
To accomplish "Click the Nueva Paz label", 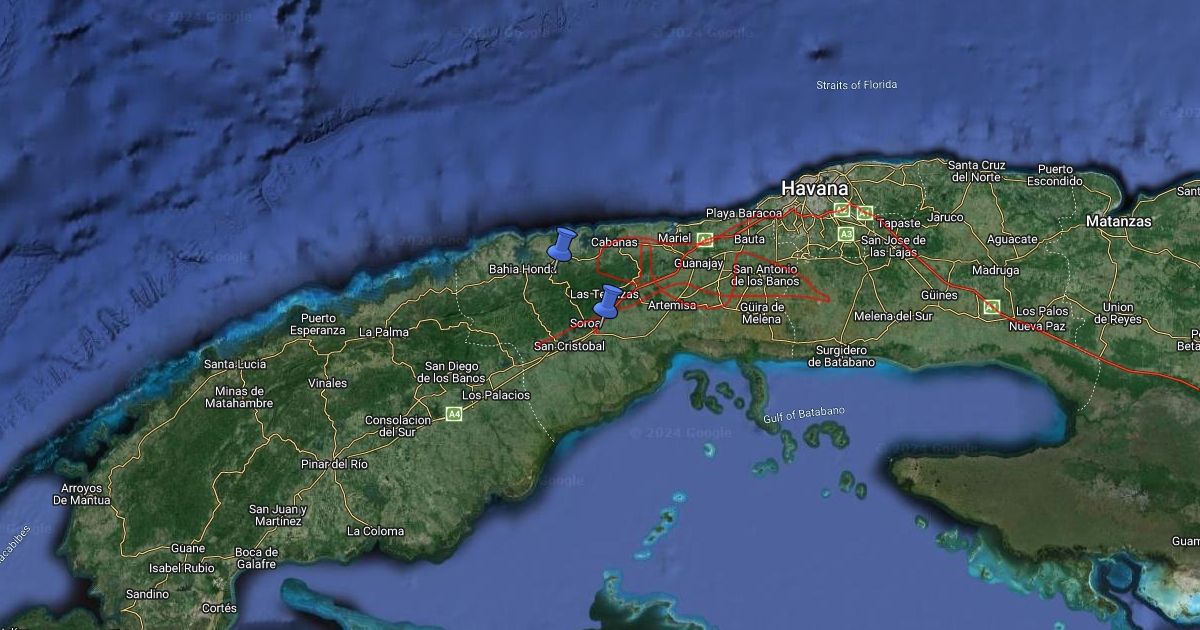I will 1039,326.
